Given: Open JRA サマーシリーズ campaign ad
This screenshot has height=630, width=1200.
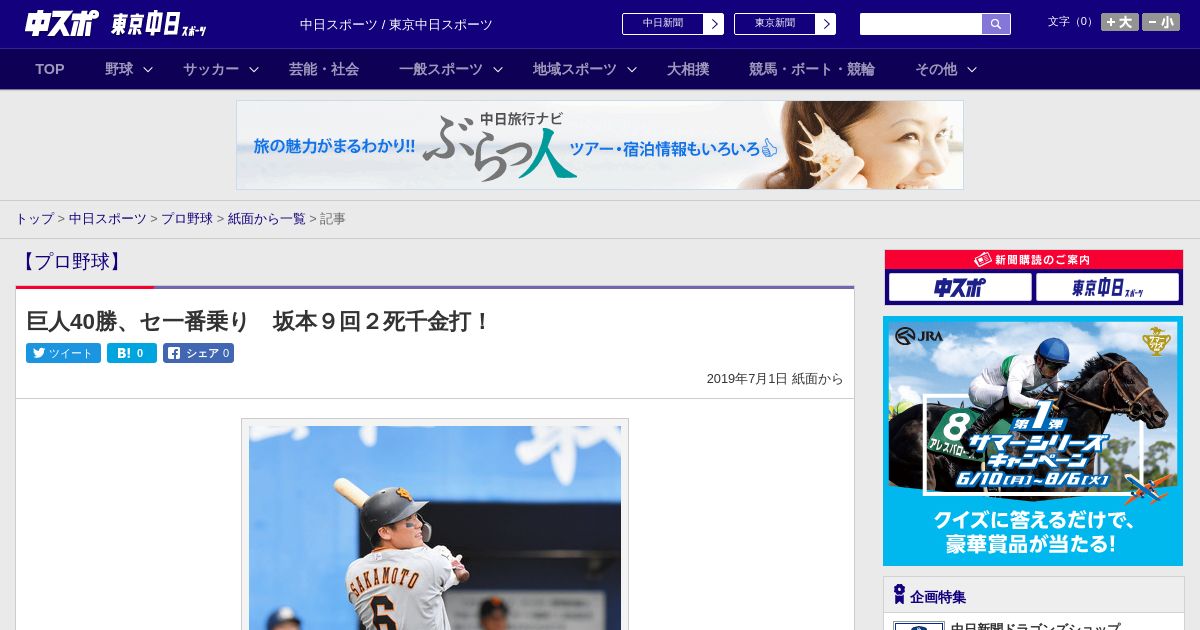Looking at the screenshot, I should tap(1033, 441).
